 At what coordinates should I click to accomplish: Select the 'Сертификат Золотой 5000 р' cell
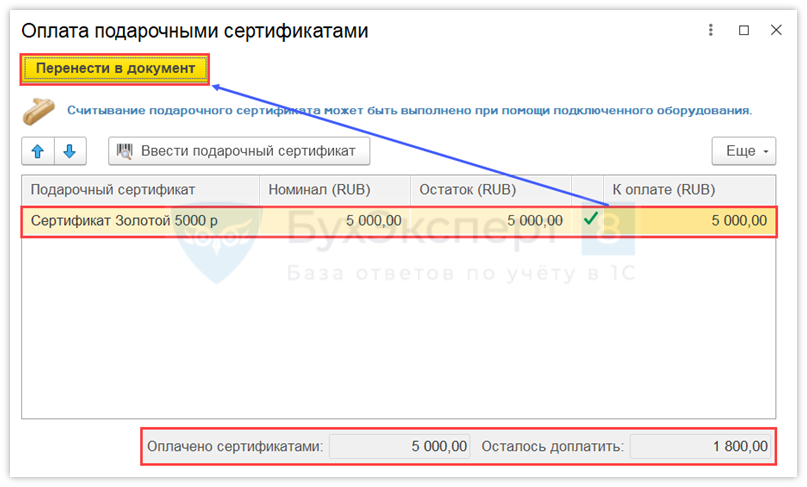coord(141,221)
